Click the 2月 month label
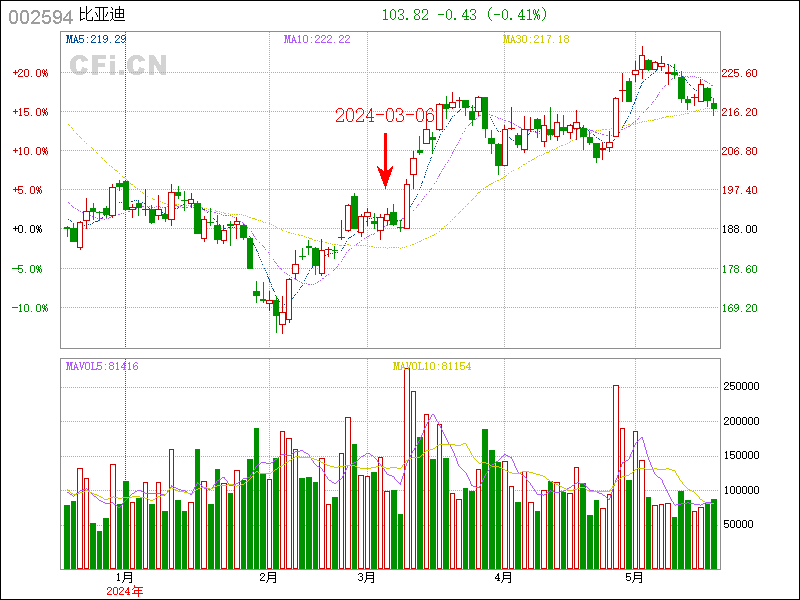This screenshot has height=600, width=800. tap(268, 578)
